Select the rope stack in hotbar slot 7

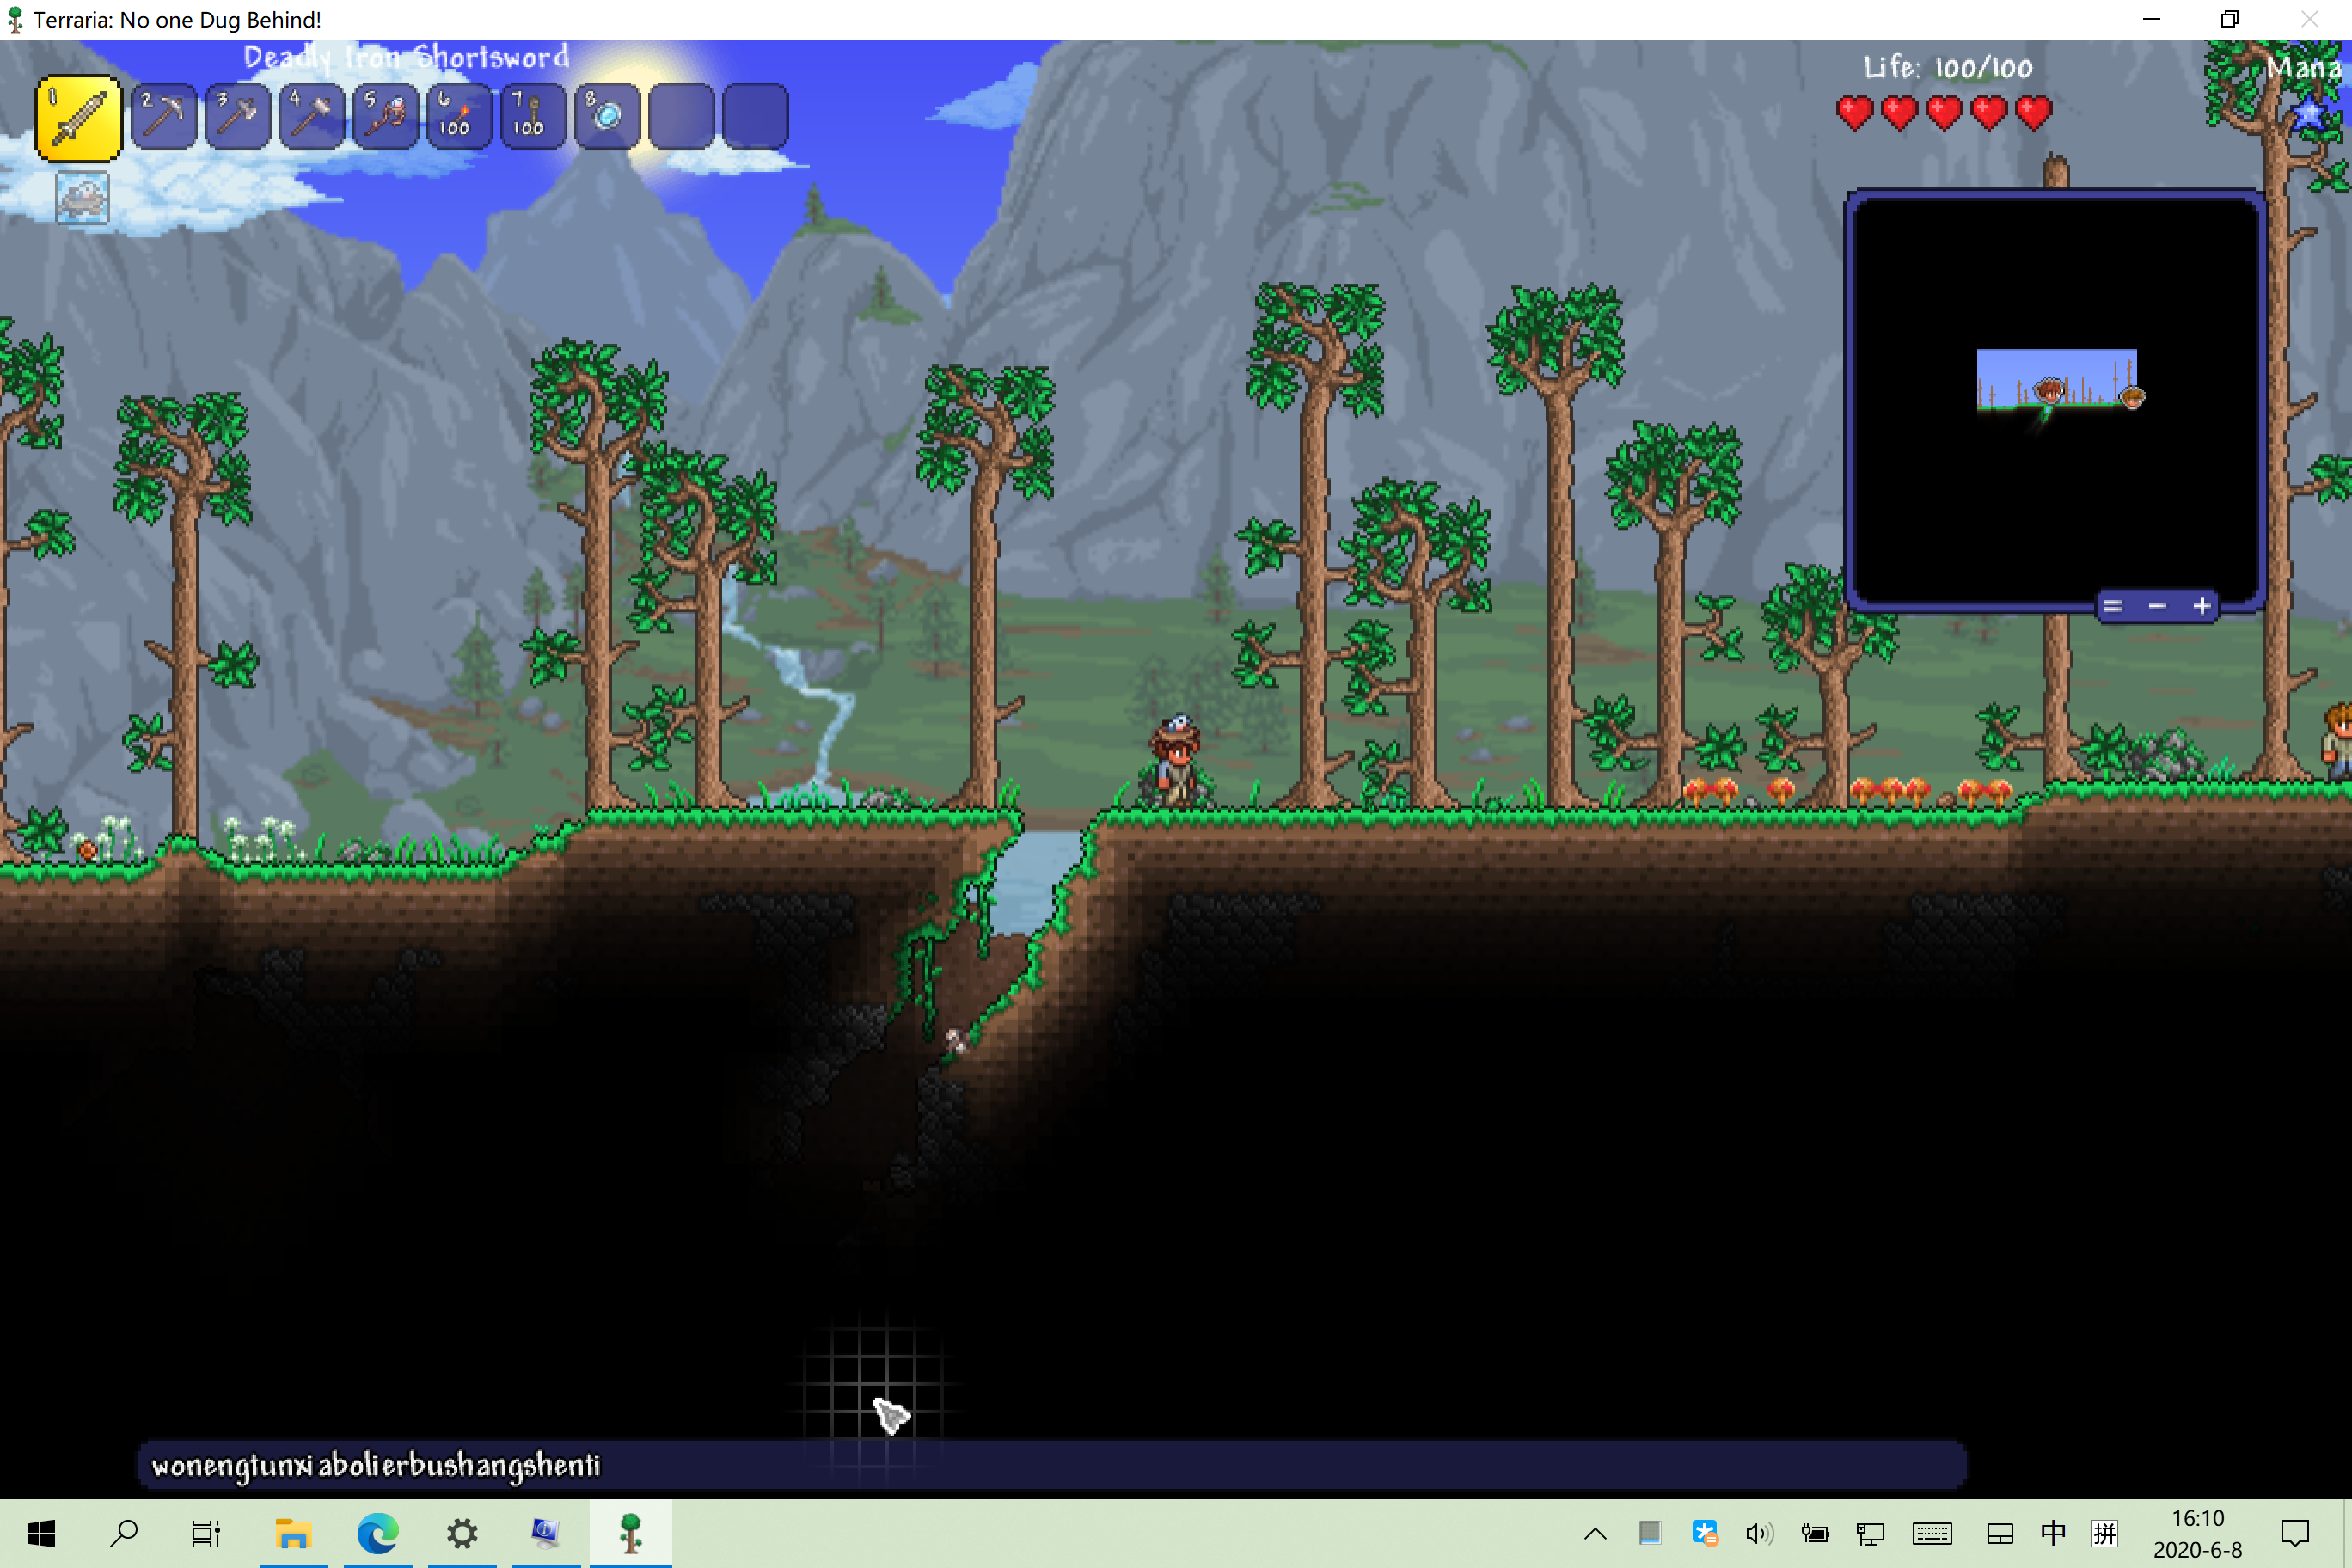[533, 116]
